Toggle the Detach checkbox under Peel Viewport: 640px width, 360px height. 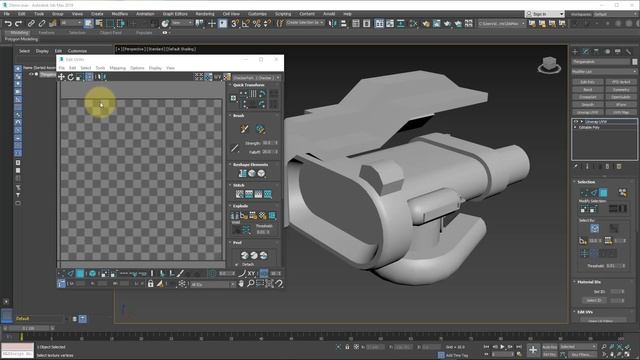coord(237,264)
